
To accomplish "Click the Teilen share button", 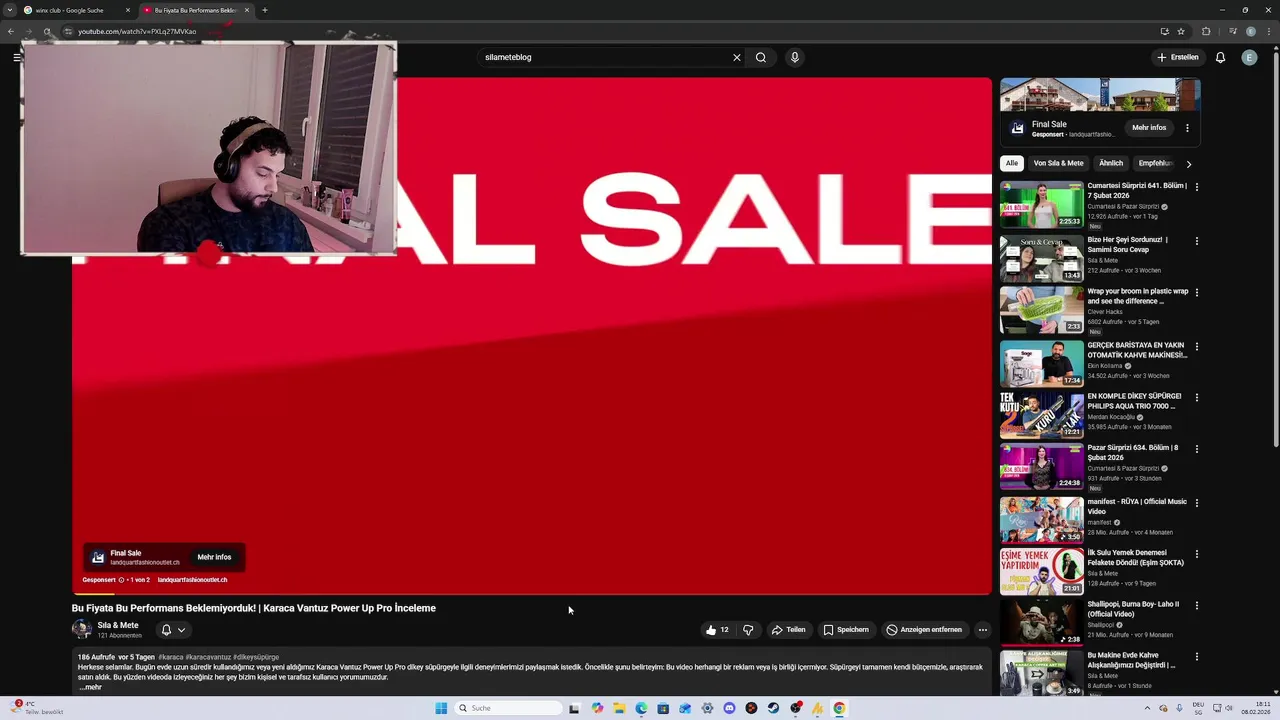I will tap(788, 630).
